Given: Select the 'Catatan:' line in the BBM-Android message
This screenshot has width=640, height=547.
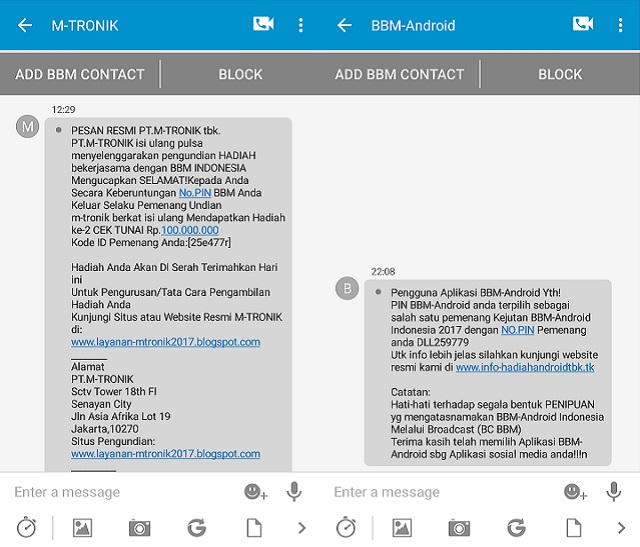Looking at the screenshot, I should pyautogui.click(x=411, y=392).
